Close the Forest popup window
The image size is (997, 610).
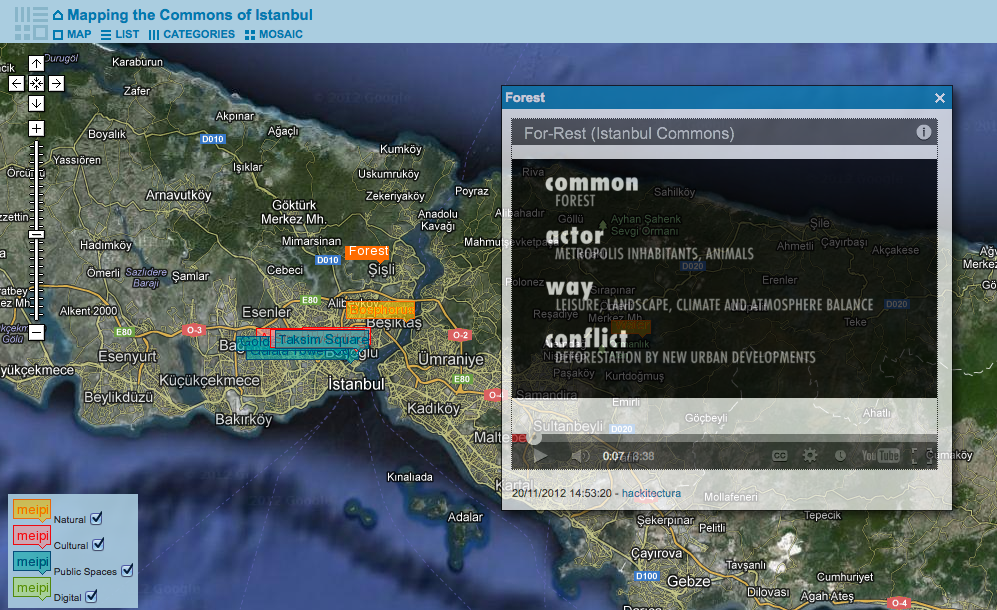(x=940, y=98)
